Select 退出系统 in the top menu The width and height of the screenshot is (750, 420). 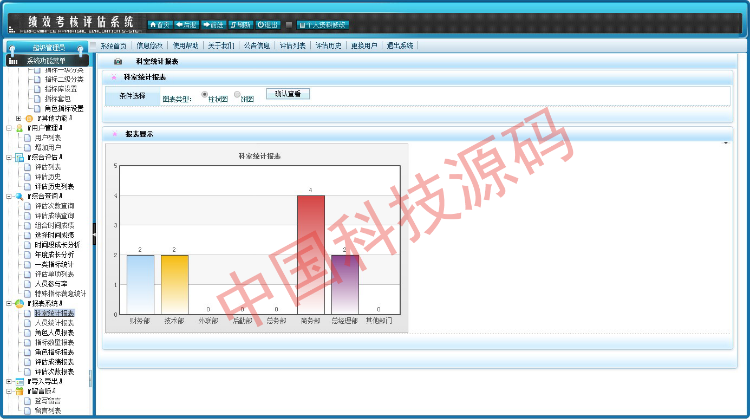pos(400,46)
